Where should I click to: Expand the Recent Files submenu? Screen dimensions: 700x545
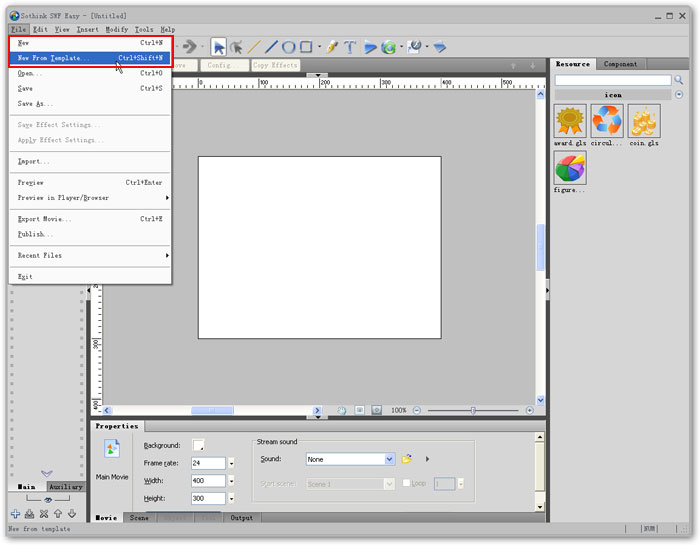click(90, 255)
